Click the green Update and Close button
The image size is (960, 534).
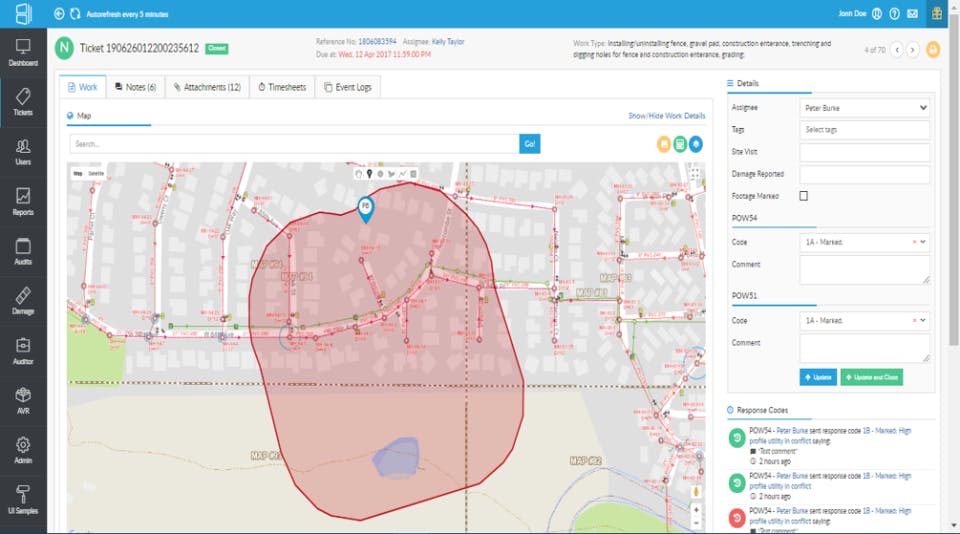click(872, 377)
